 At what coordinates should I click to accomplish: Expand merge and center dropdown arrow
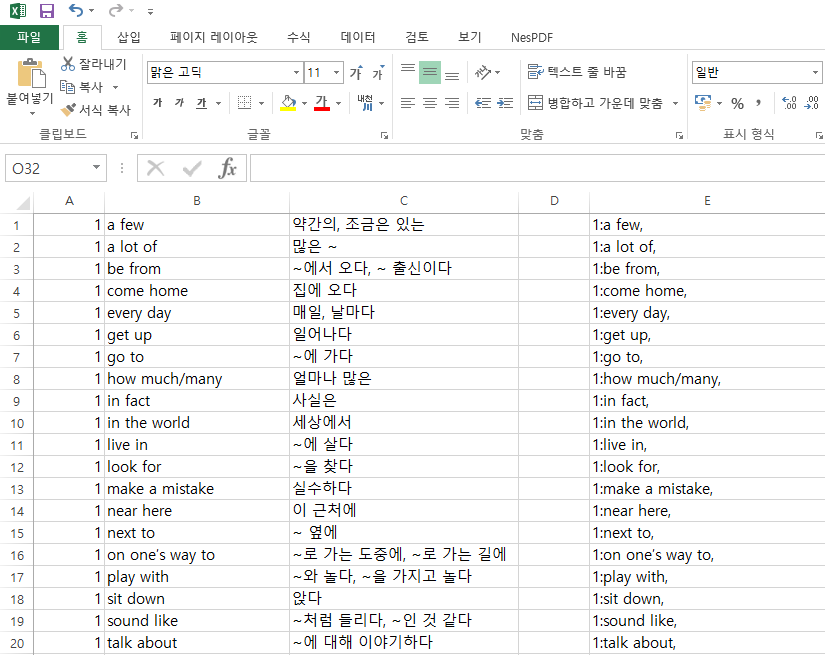(x=676, y=103)
